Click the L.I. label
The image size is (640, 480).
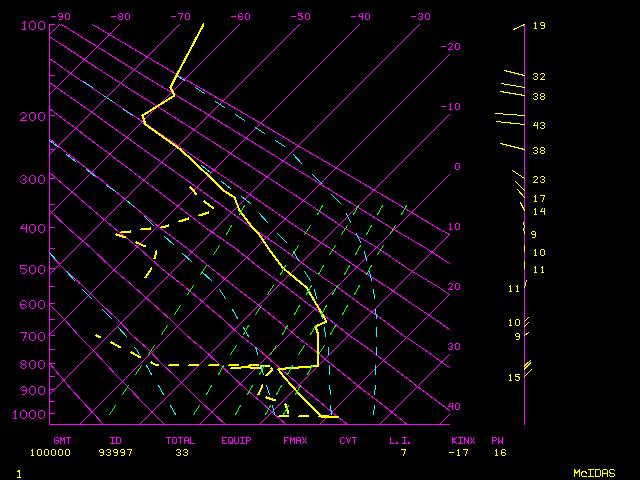pos(401,440)
